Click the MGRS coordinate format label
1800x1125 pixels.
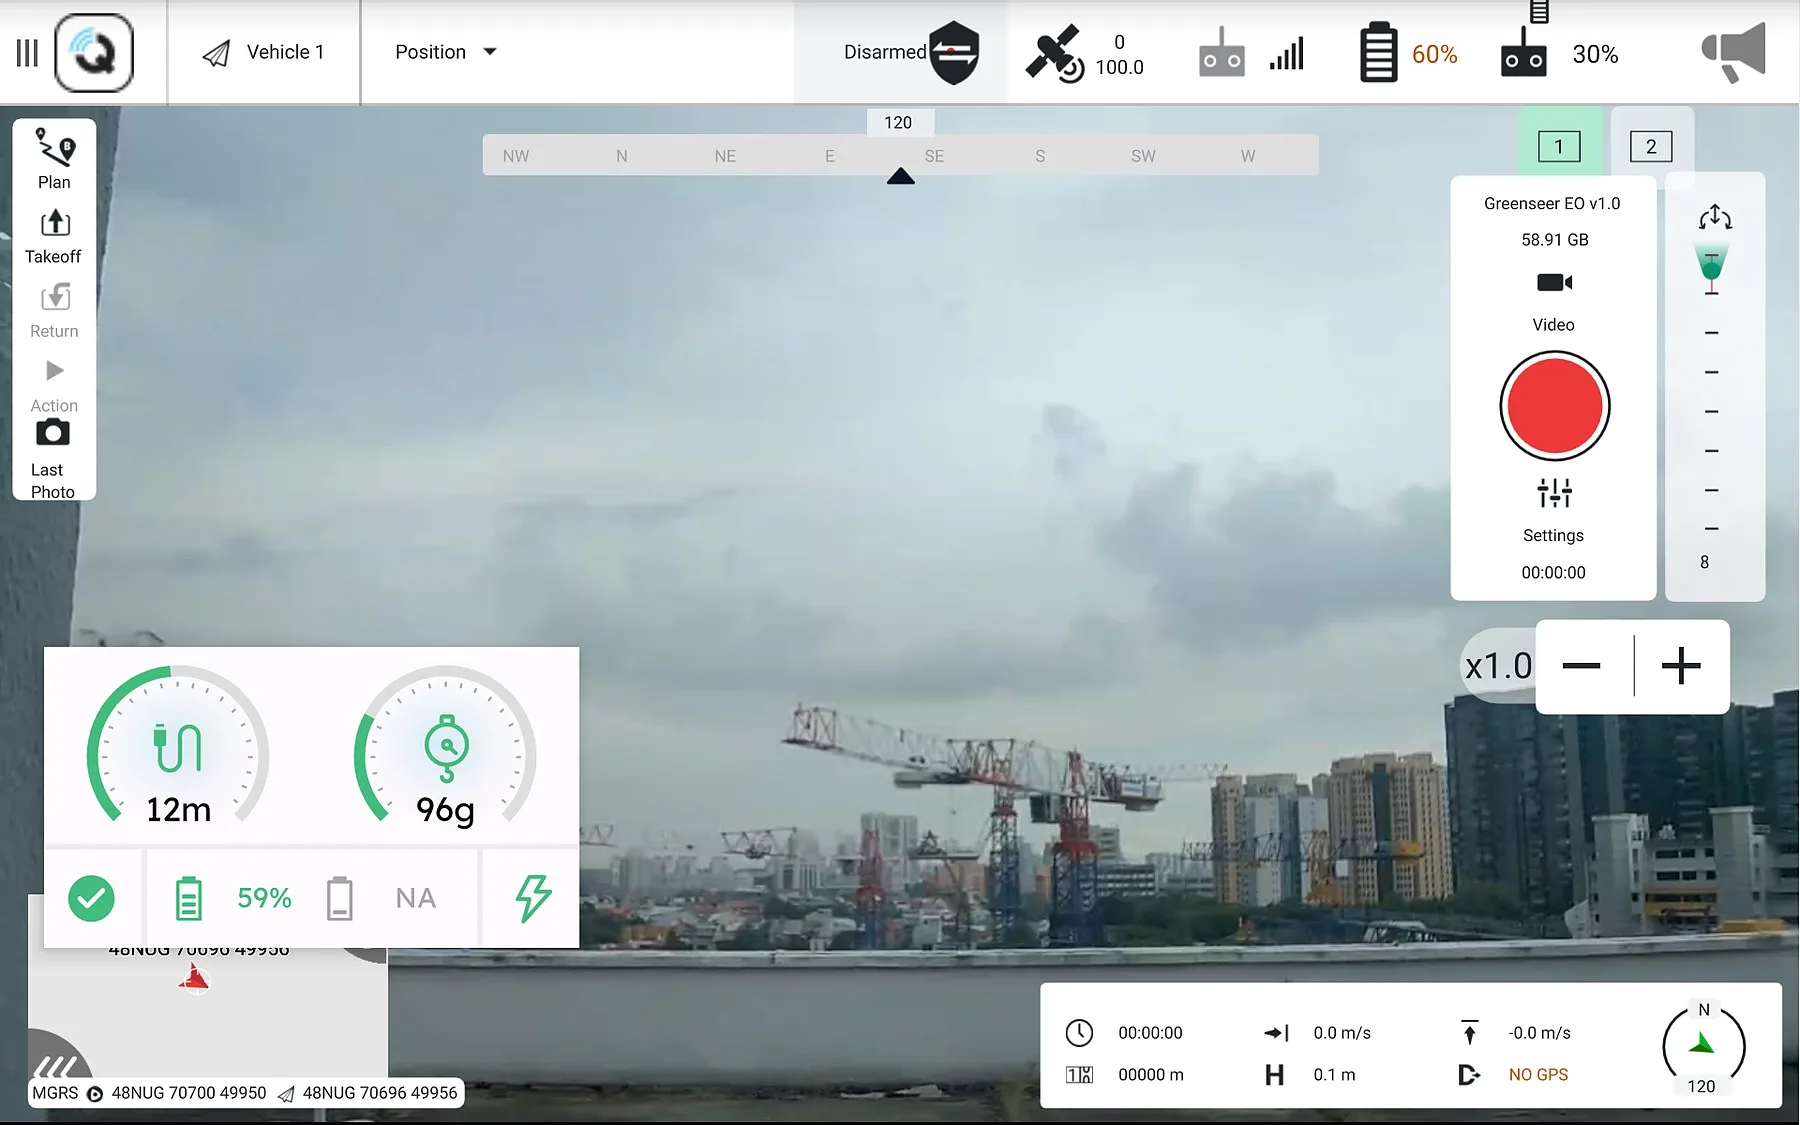(x=55, y=1093)
